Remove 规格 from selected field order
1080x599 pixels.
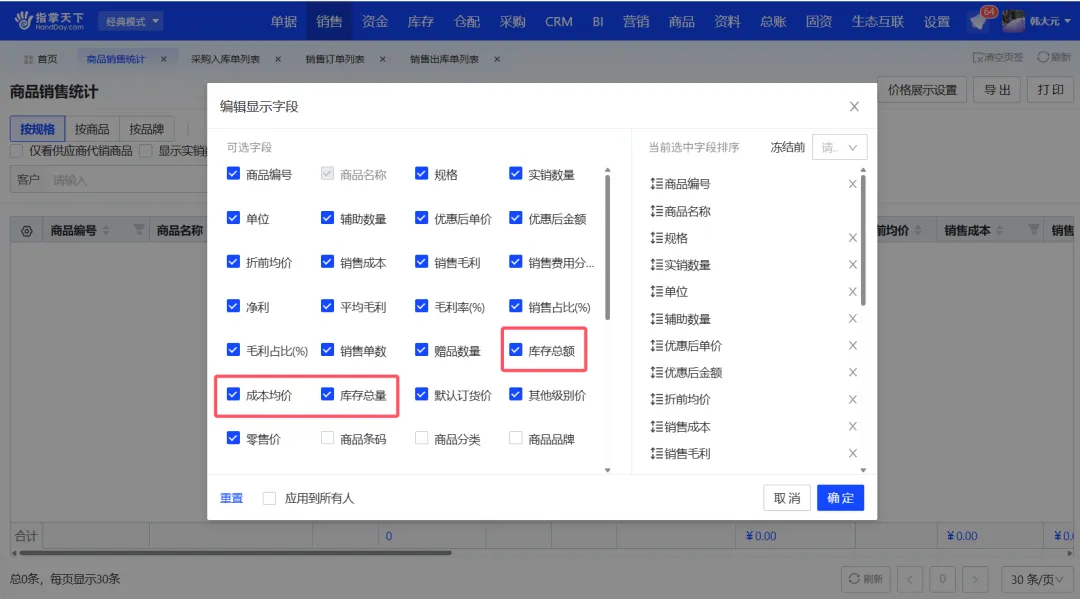[853, 238]
